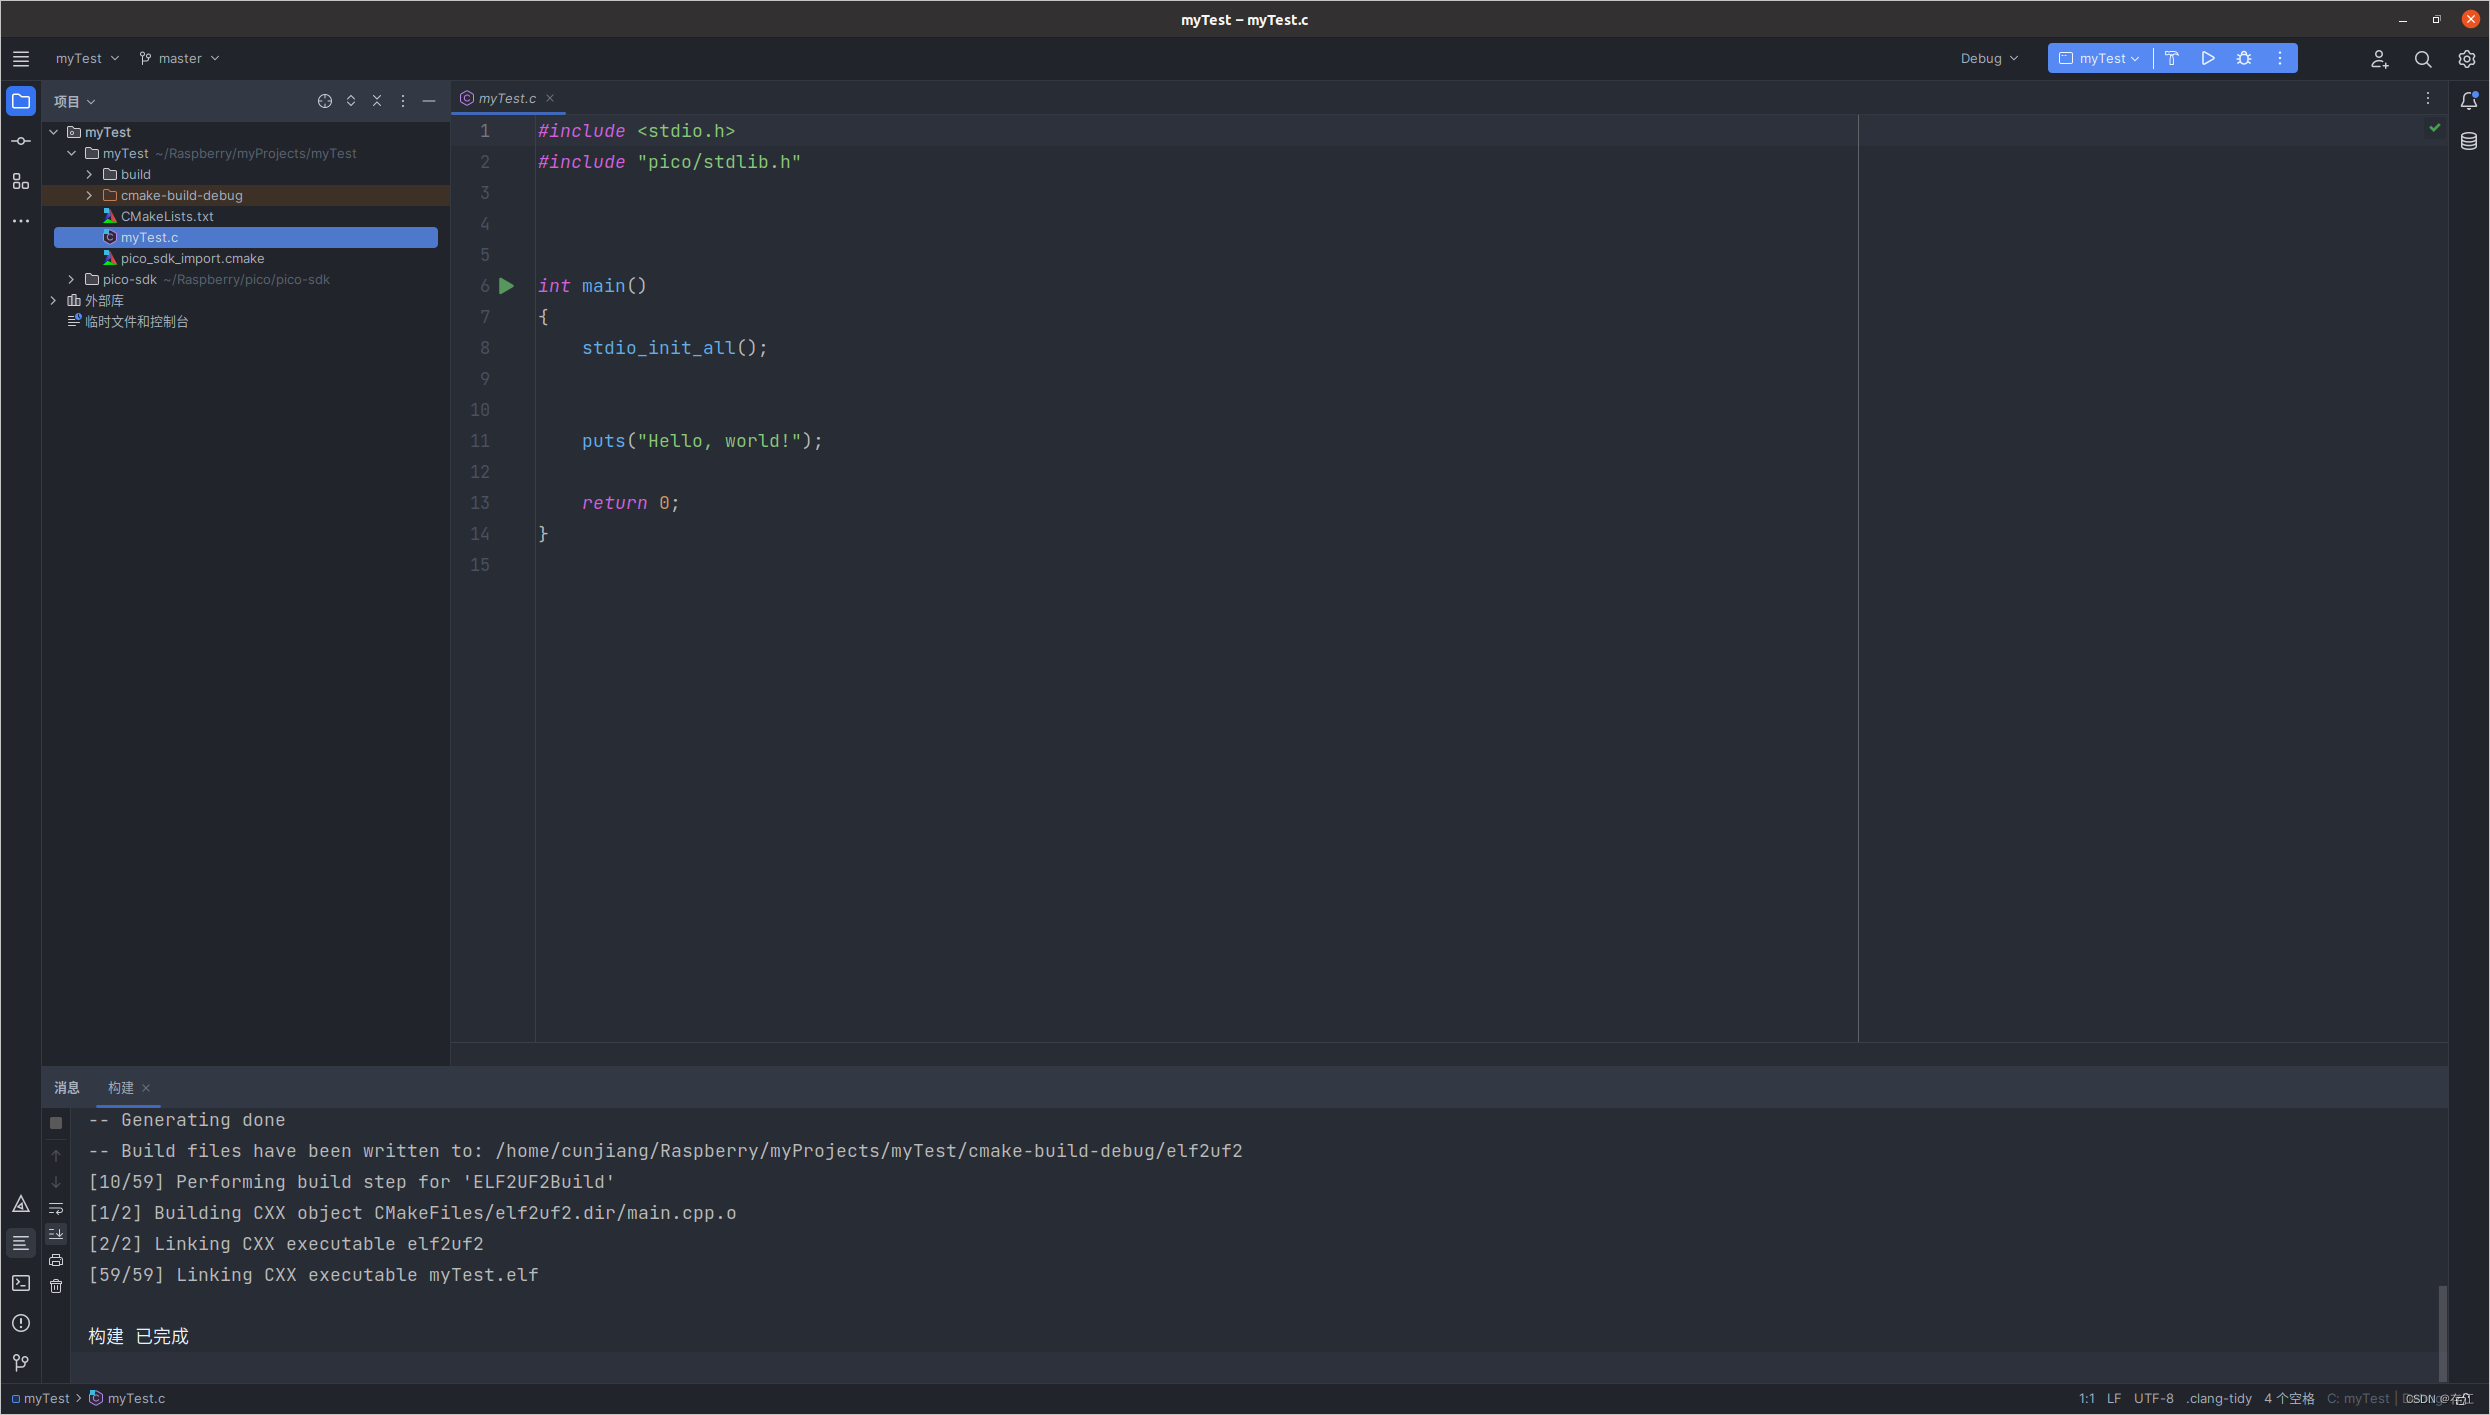
Task: Click the Search Everywhere magnifier icon
Action: pos(2422,59)
